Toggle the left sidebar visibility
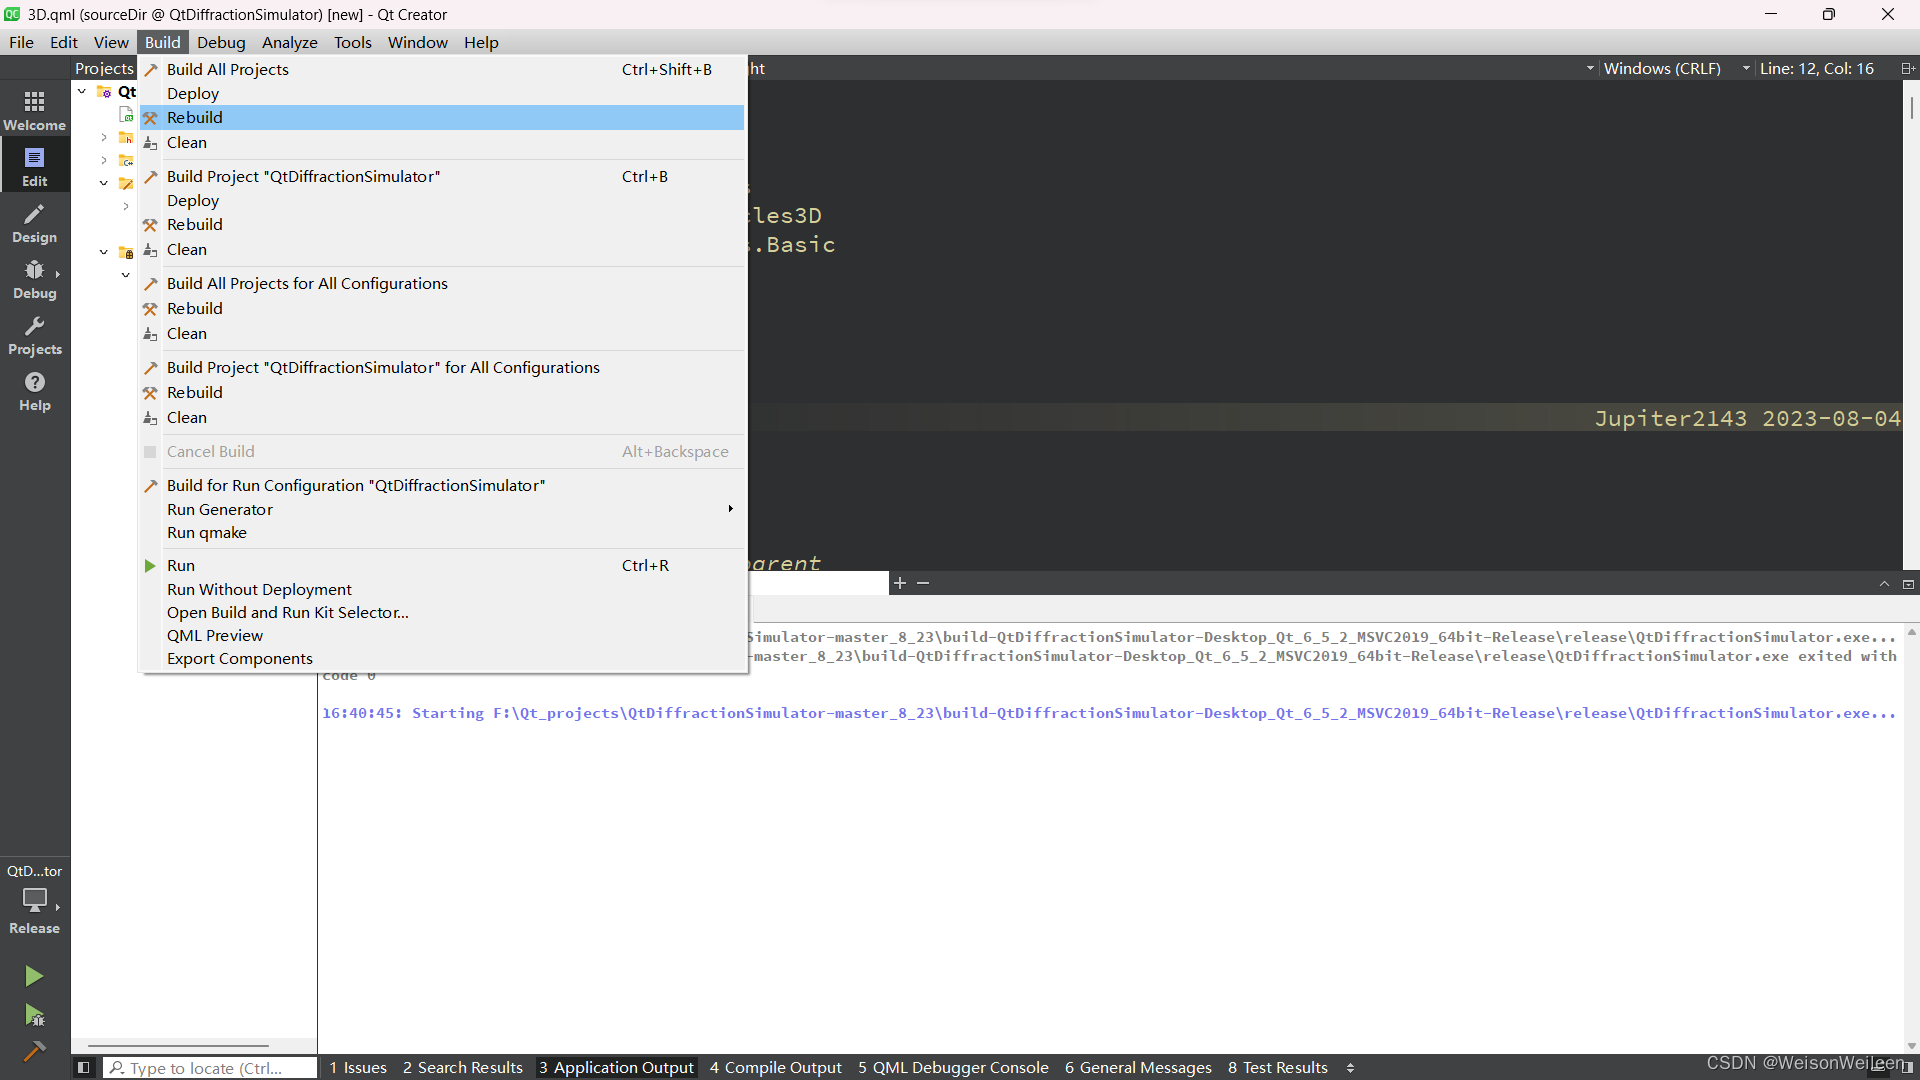1920x1080 pixels. click(84, 1067)
